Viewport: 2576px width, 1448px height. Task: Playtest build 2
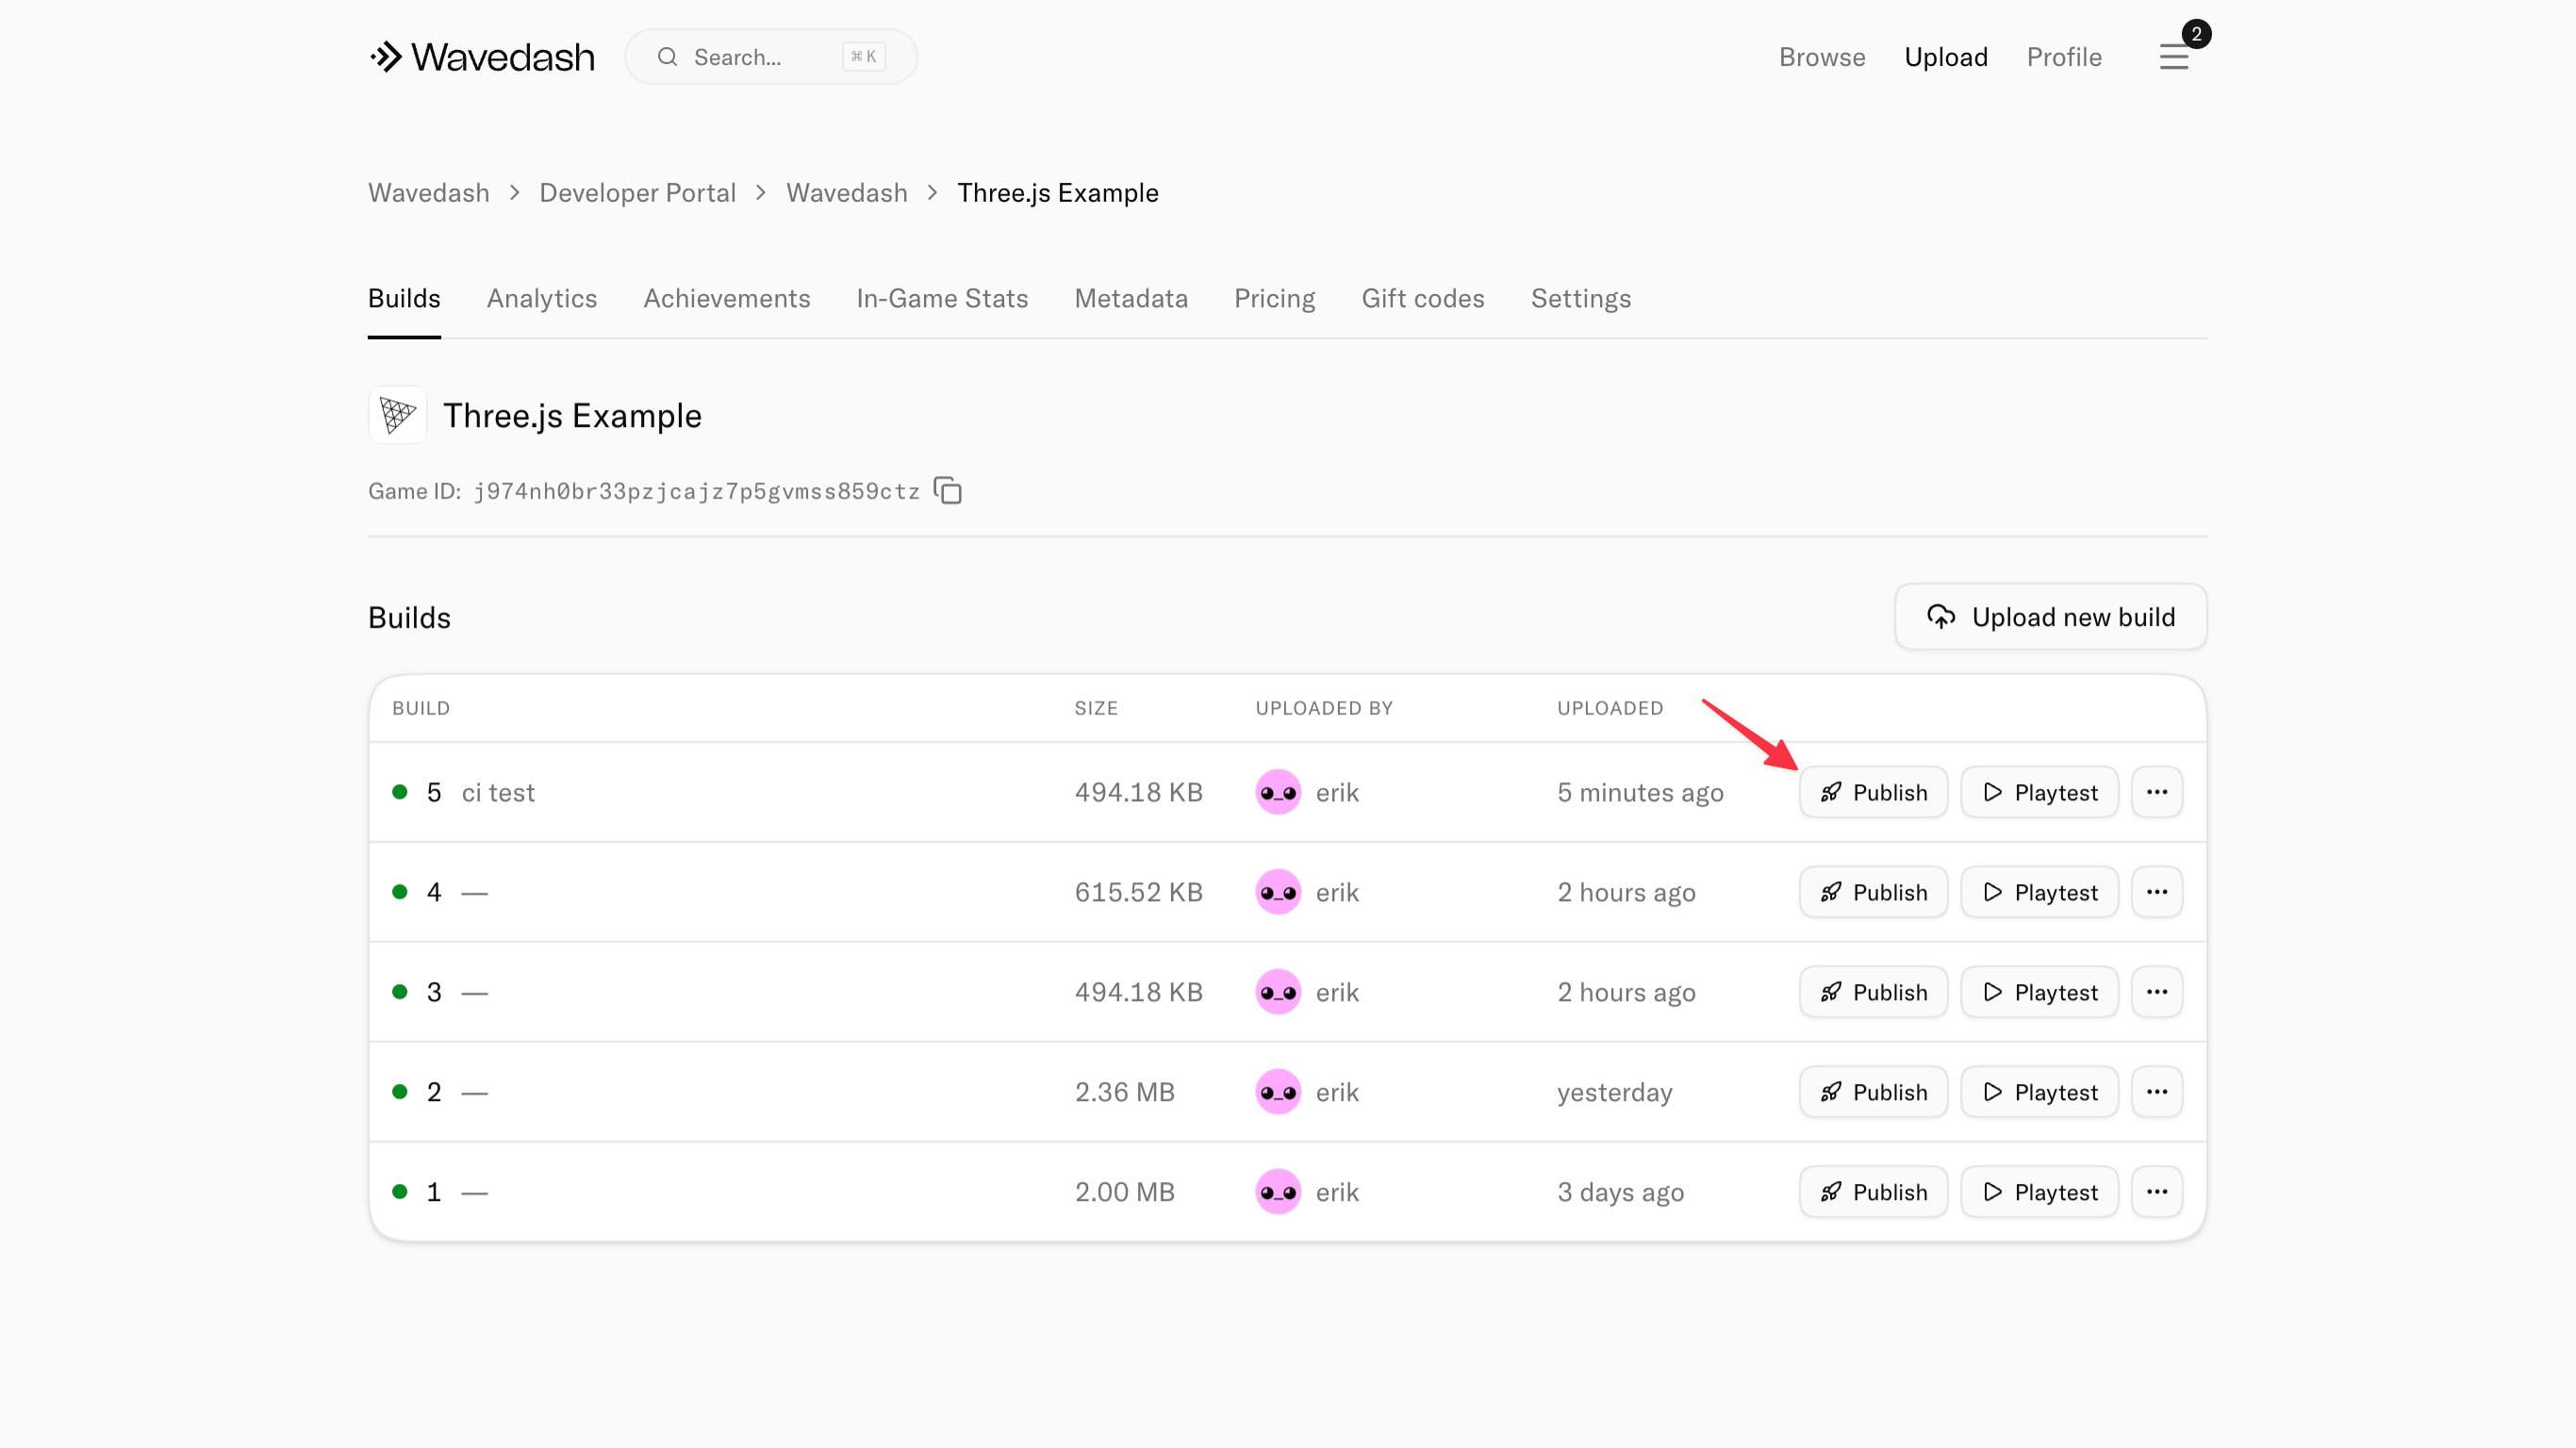[2039, 1092]
